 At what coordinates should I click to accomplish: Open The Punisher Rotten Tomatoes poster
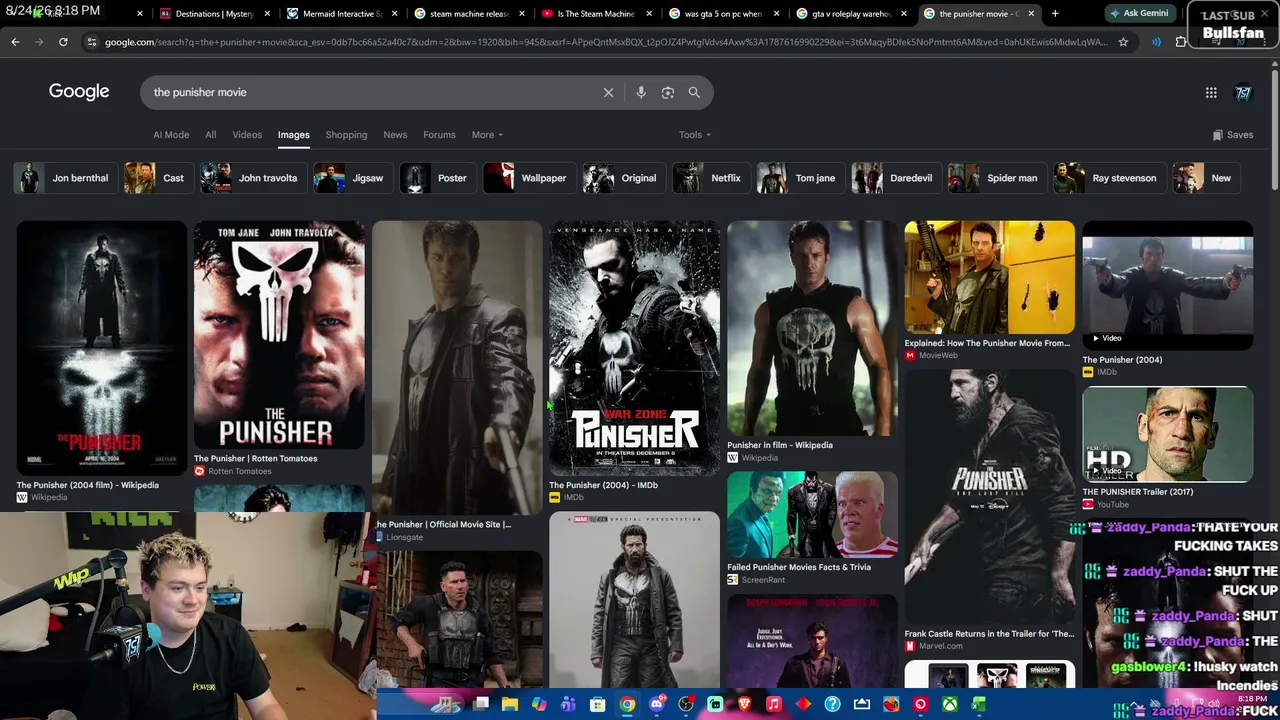[279, 335]
